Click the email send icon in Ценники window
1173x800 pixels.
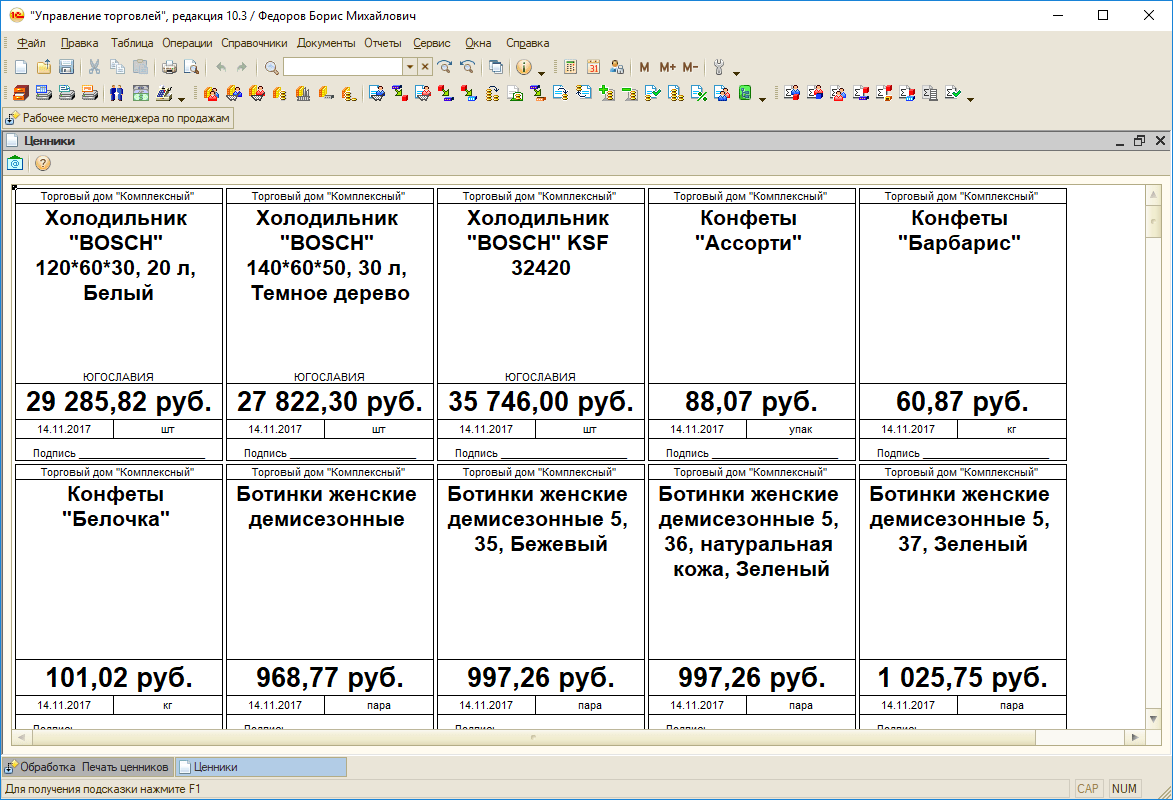pyautogui.click(x=15, y=163)
